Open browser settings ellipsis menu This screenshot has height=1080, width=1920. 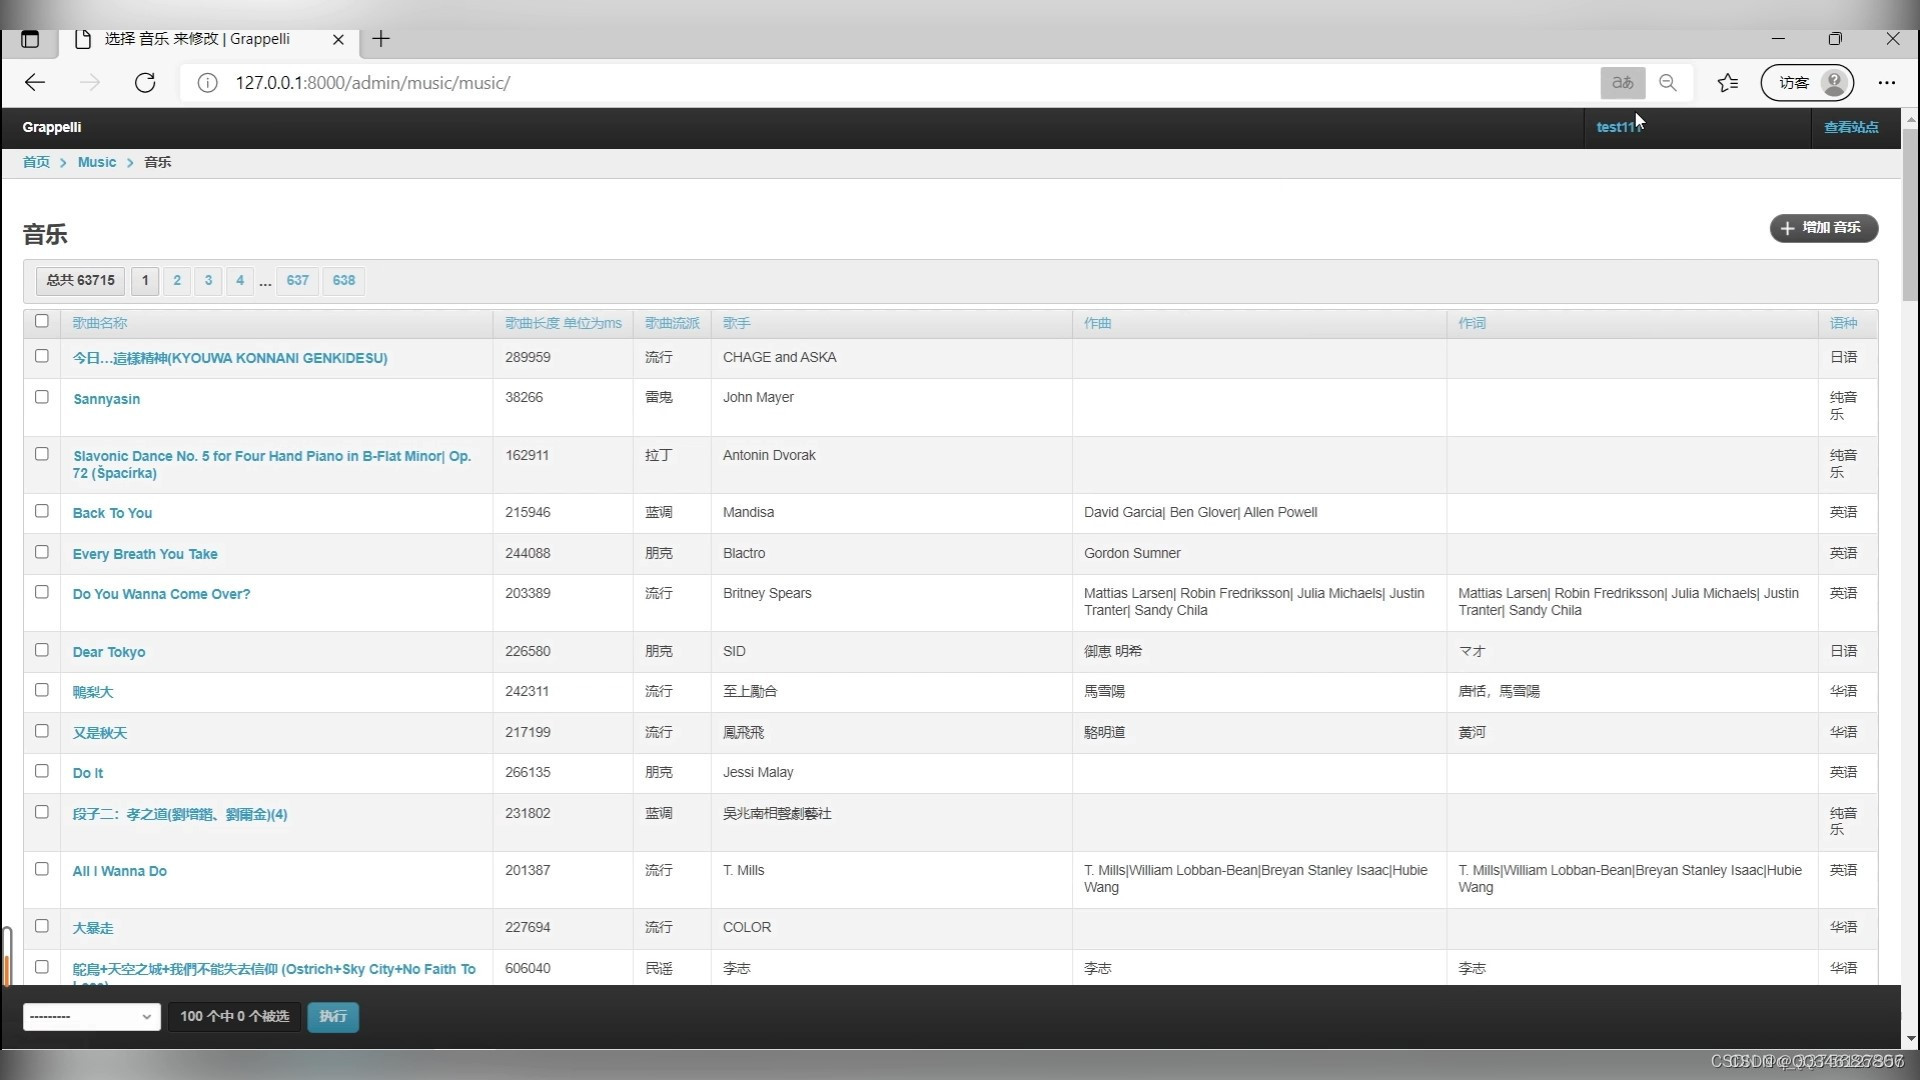[x=1886, y=83]
